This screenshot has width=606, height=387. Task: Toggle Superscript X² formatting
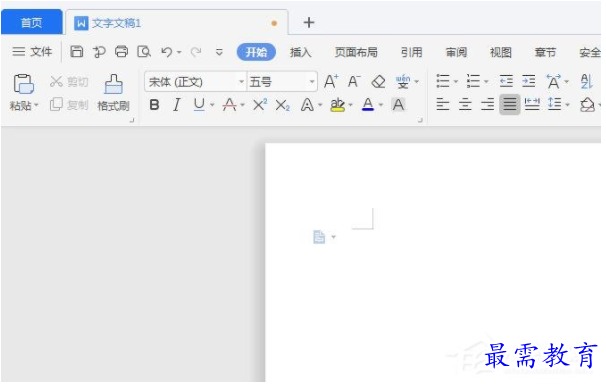[260, 104]
